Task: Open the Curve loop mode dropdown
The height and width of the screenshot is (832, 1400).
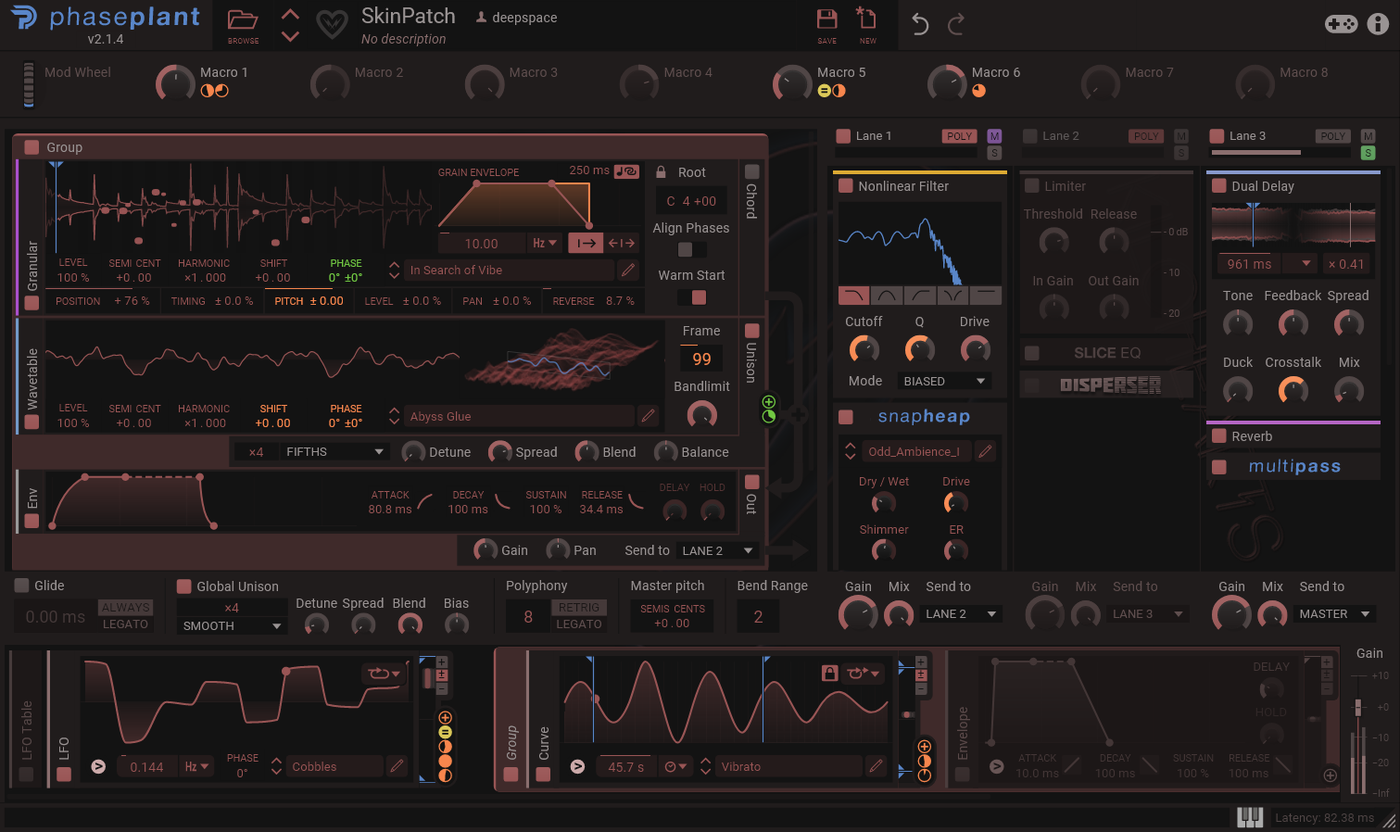Action: [x=862, y=673]
